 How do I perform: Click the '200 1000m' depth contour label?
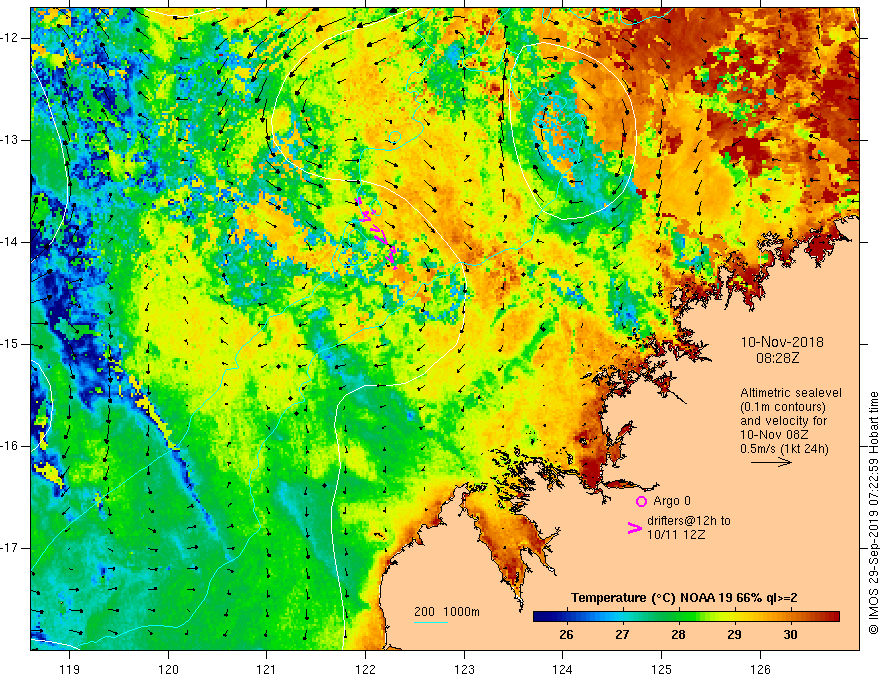[x=447, y=612]
